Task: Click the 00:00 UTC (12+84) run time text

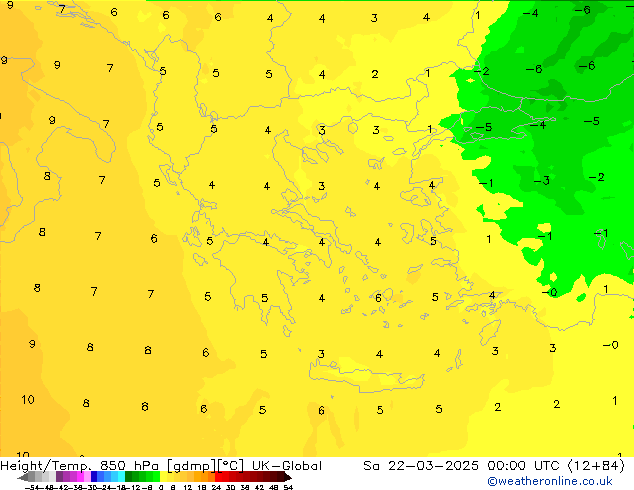Action: coord(556,466)
